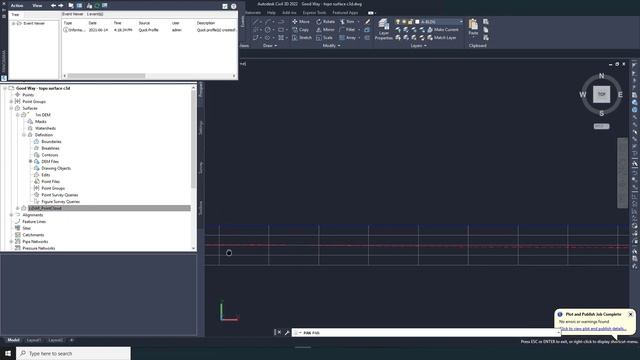The width and height of the screenshot is (640, 360).
Task: Open the Help ribbon tab
Action: point(271,13)
